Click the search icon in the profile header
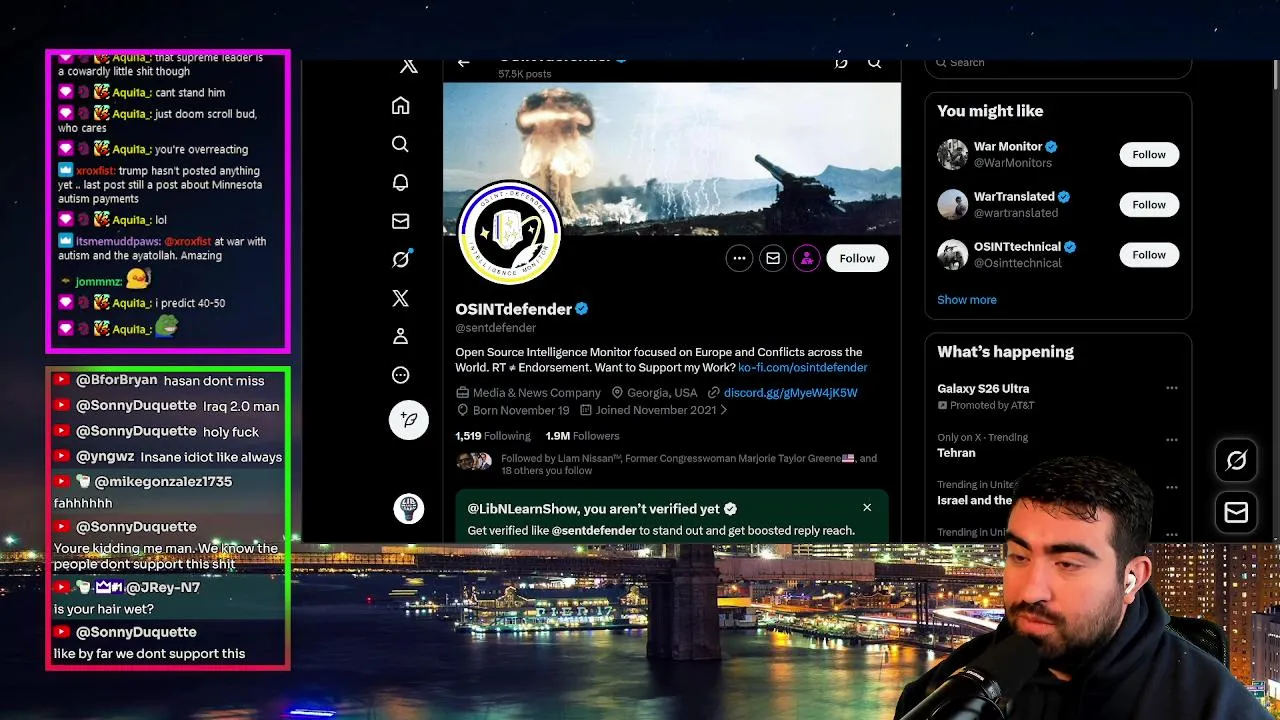 (874, 63)
